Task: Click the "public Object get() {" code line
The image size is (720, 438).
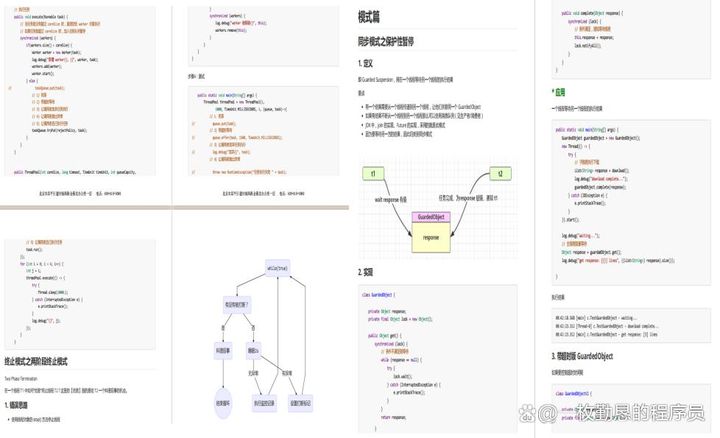Action: tap(384, 336)
